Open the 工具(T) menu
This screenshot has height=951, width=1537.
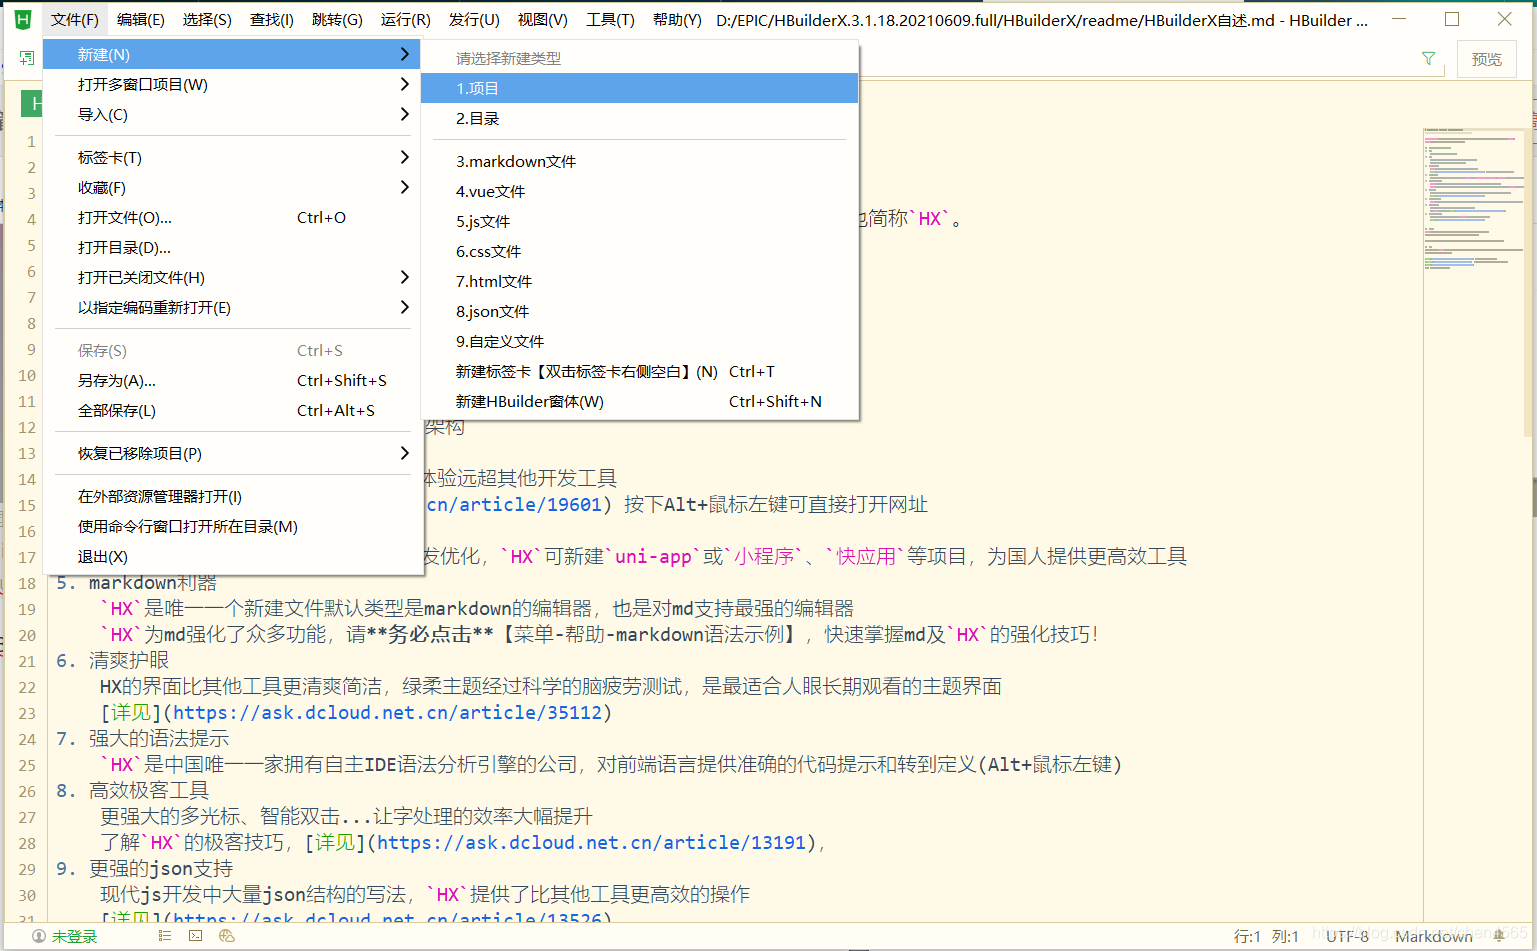(610, 19)
